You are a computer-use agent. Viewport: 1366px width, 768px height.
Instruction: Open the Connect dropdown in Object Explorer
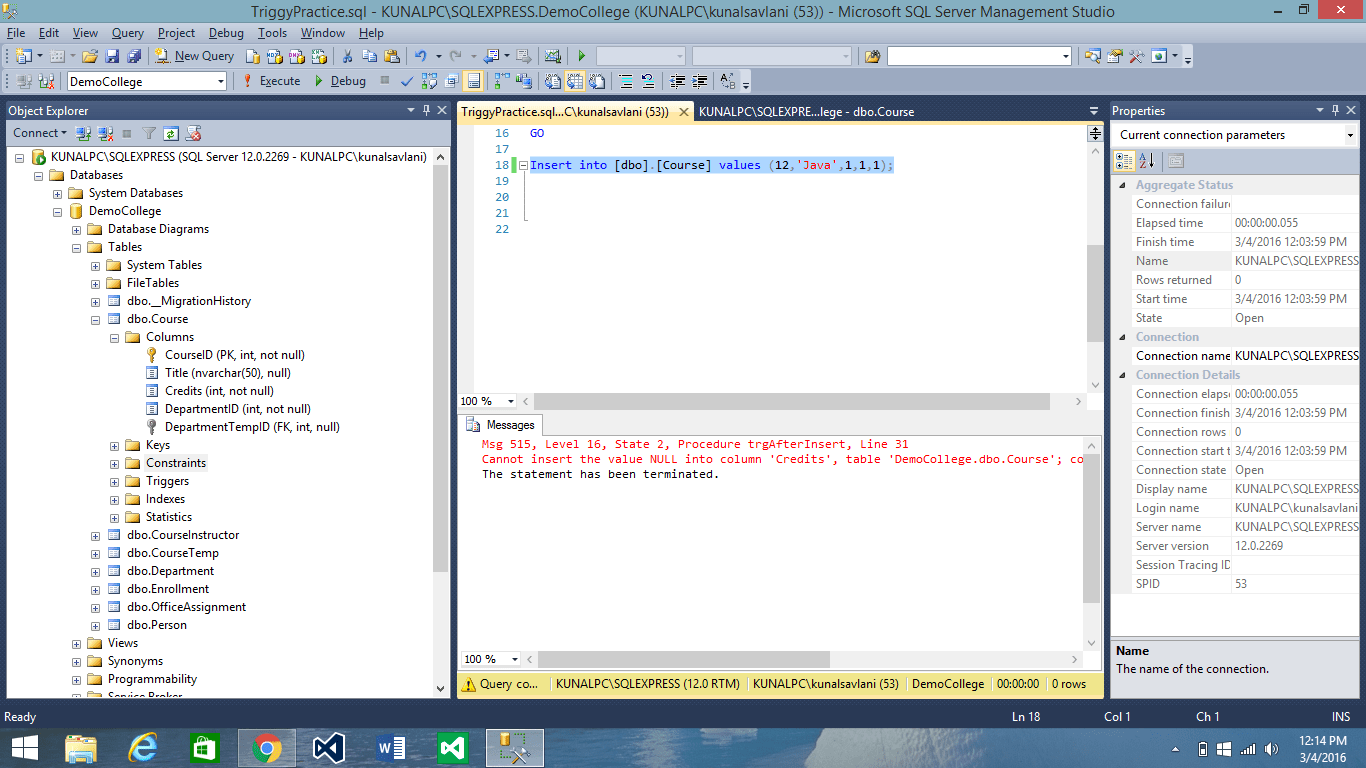40,133
